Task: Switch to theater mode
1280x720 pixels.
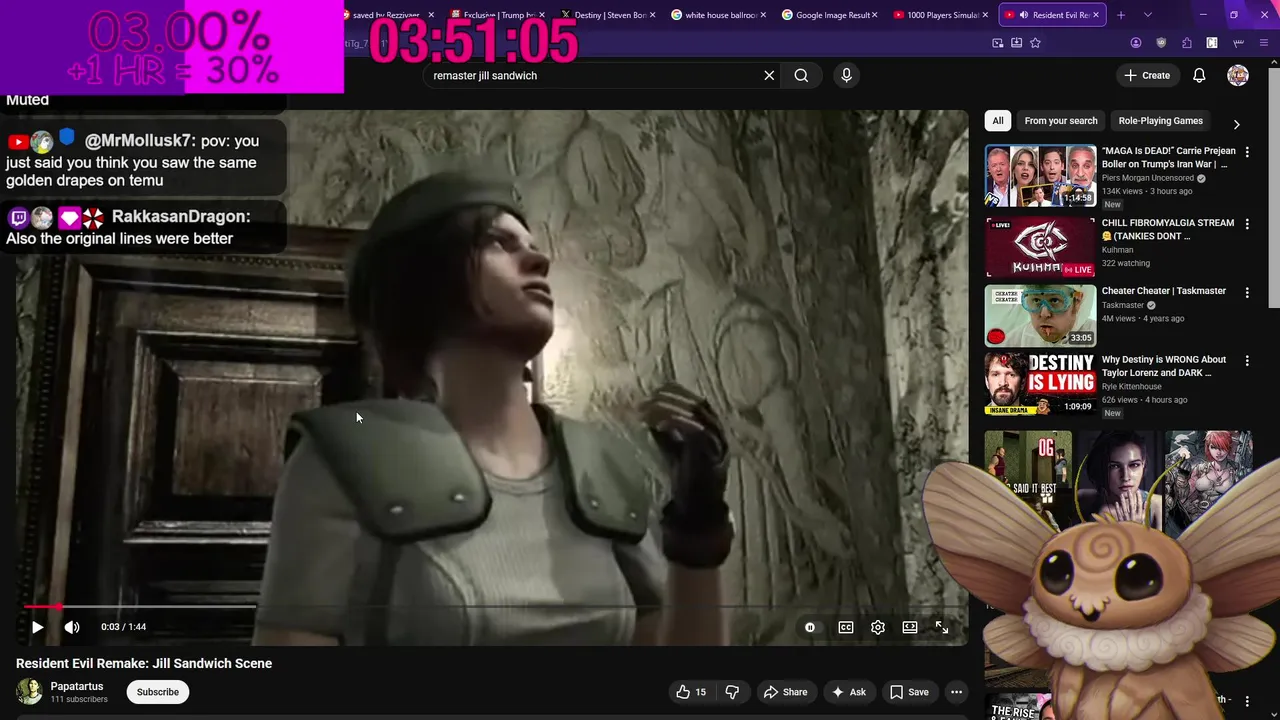Action: 910,627
